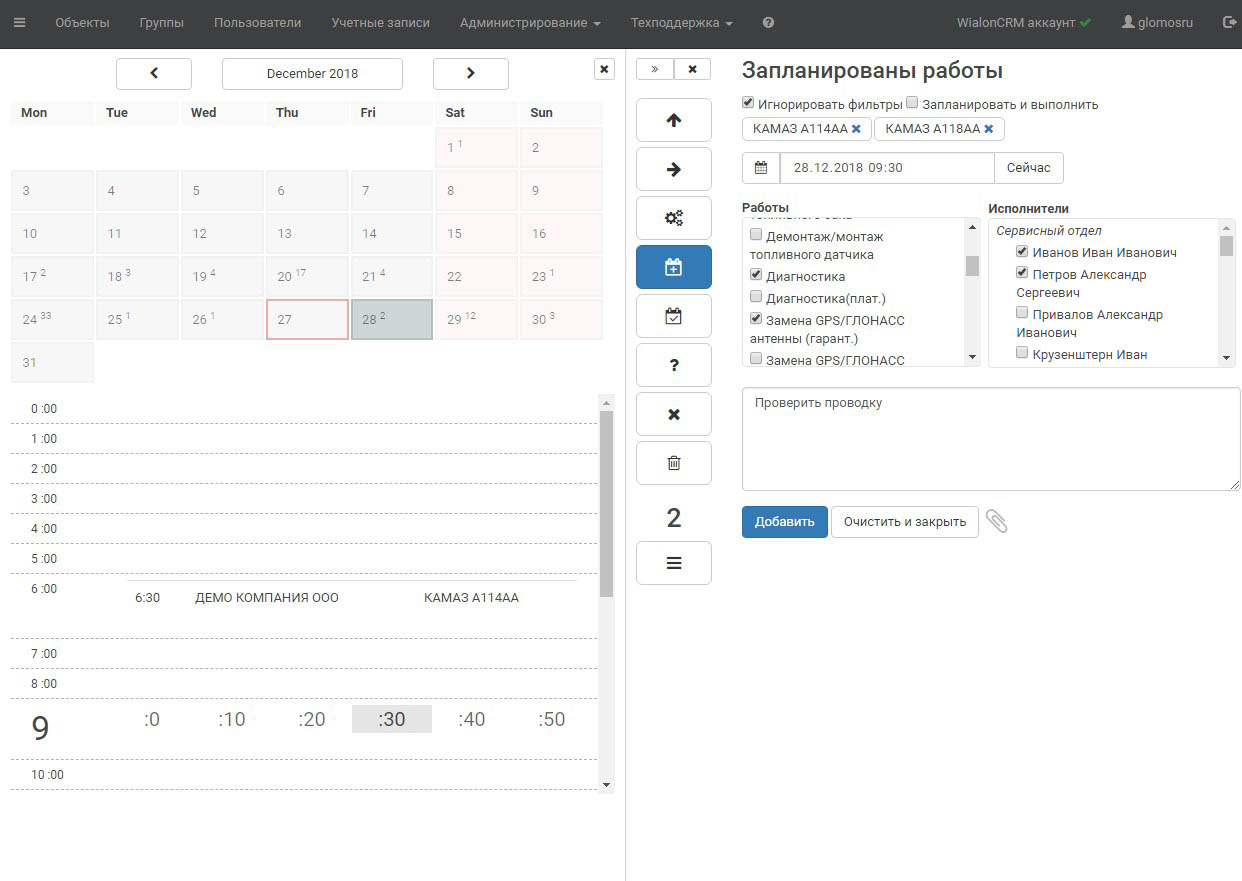Viewport: 1242px width, 881px height.
Task: Open the Учетные записи menu item
Action: (x=380, y=22)
